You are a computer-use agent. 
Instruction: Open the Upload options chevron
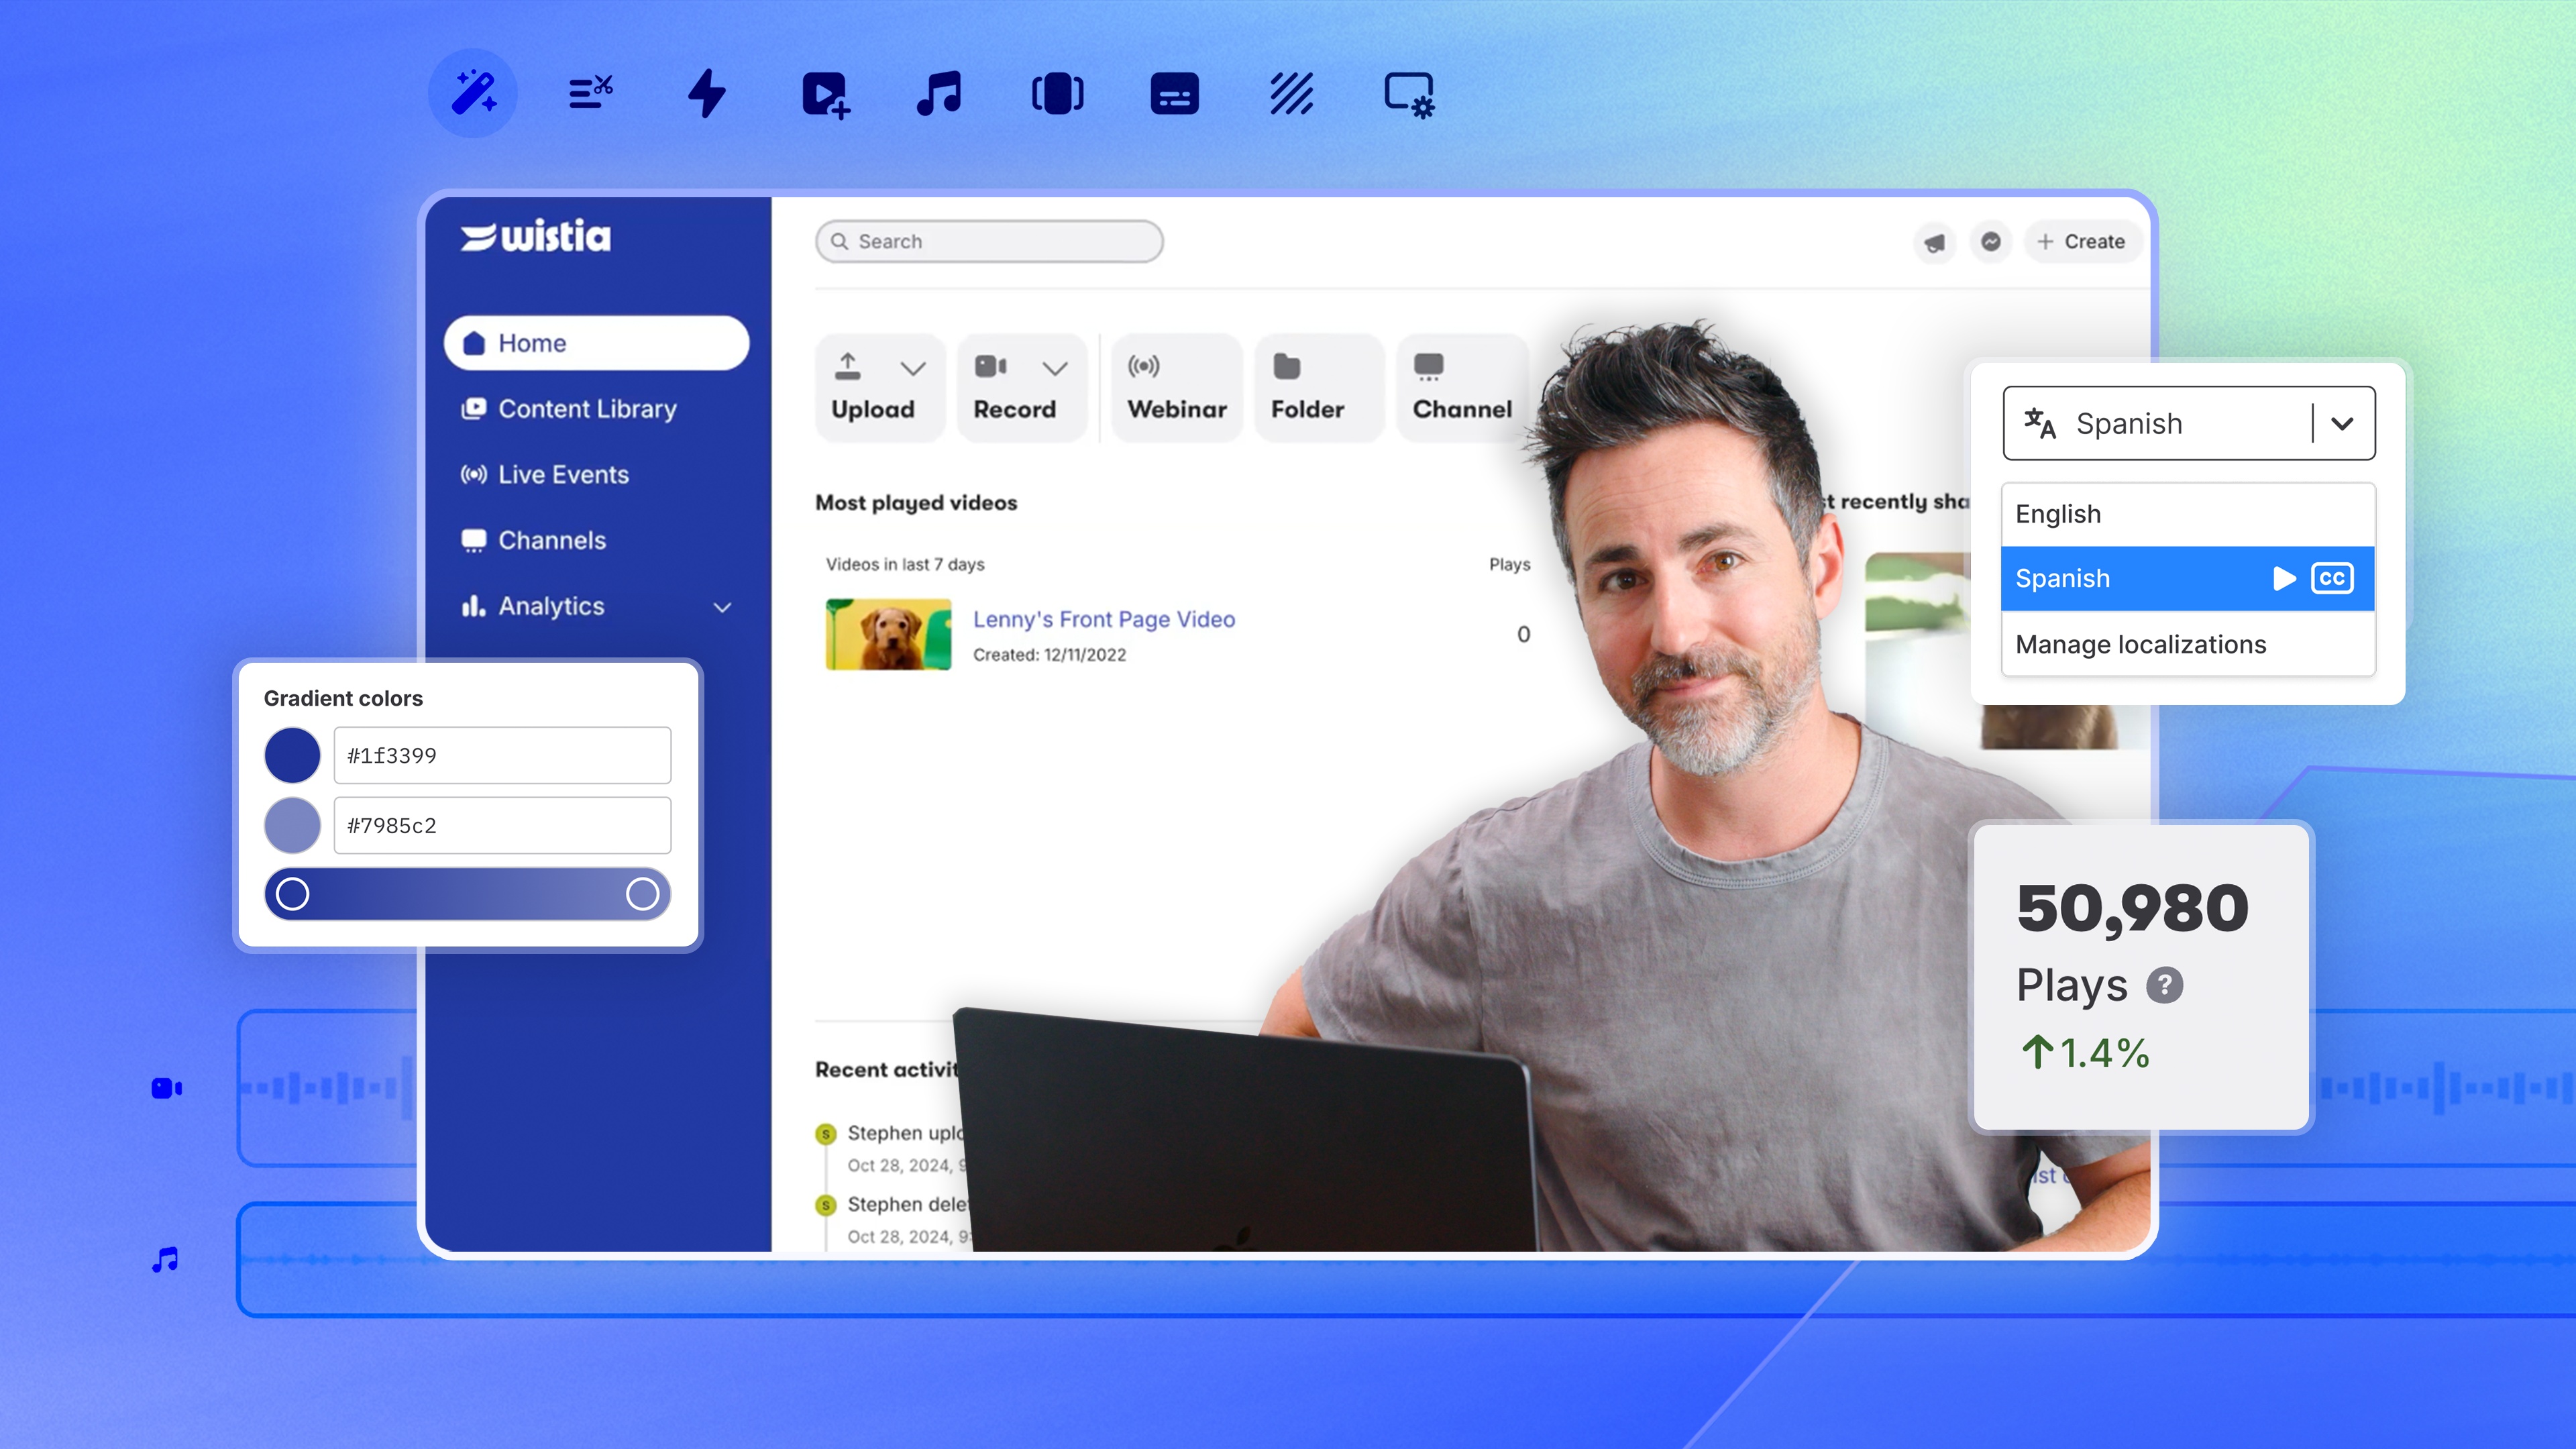(912, 368)
